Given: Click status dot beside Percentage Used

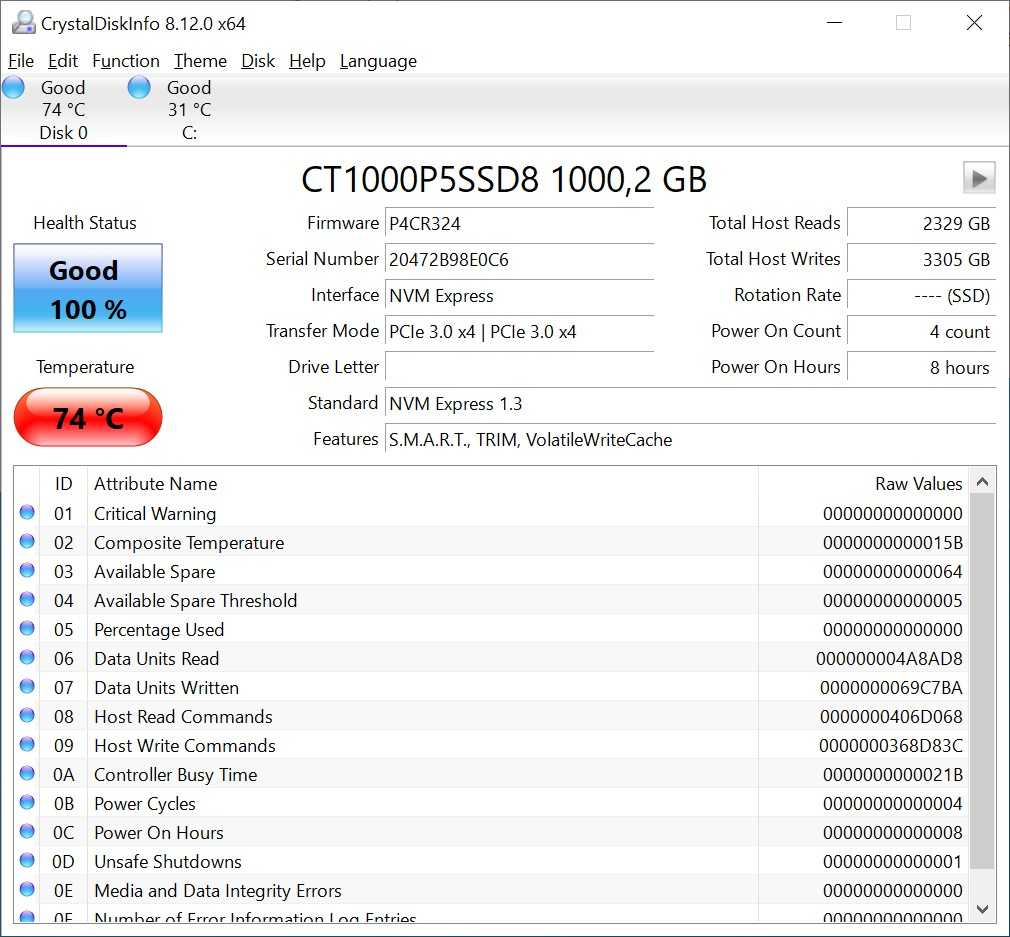Looking at the screenshot, I should 27,629.
